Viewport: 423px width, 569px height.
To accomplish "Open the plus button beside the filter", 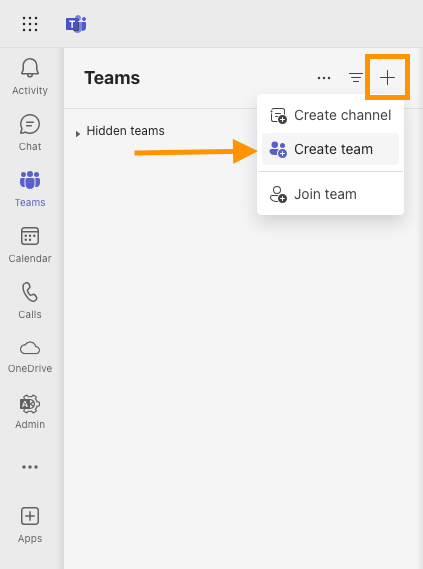I will [x=387, y=77].
